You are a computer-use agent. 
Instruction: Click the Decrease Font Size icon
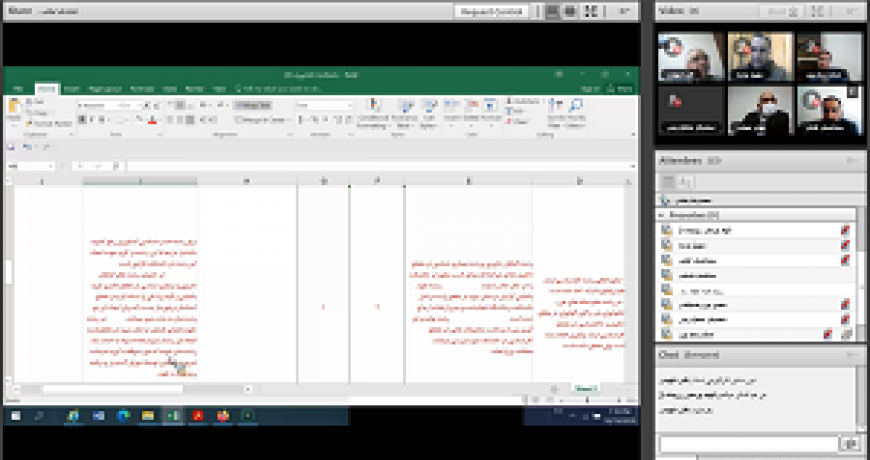[x=156, y=105]
